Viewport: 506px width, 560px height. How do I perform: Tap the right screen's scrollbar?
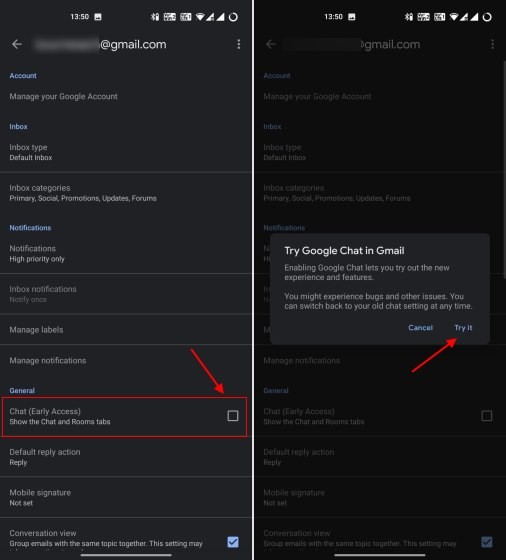click(x=504, y=170)
